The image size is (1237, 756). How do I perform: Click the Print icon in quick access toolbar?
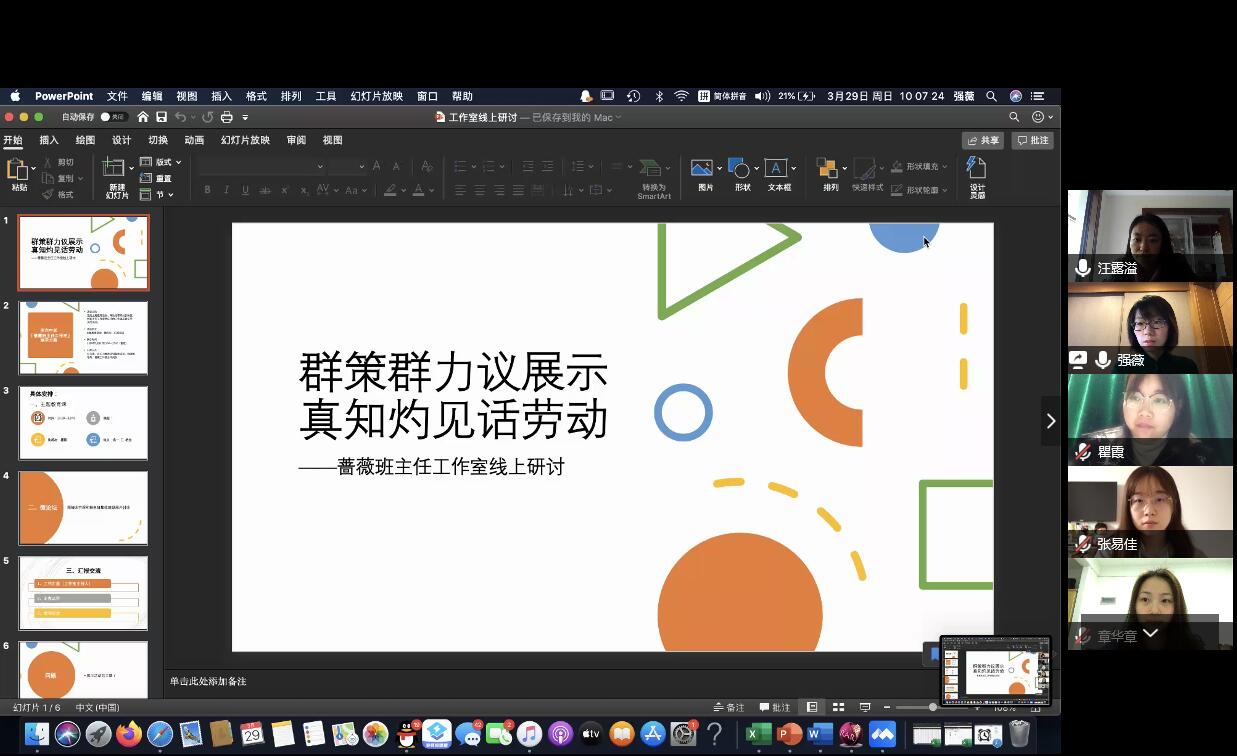tap(227, 117)
